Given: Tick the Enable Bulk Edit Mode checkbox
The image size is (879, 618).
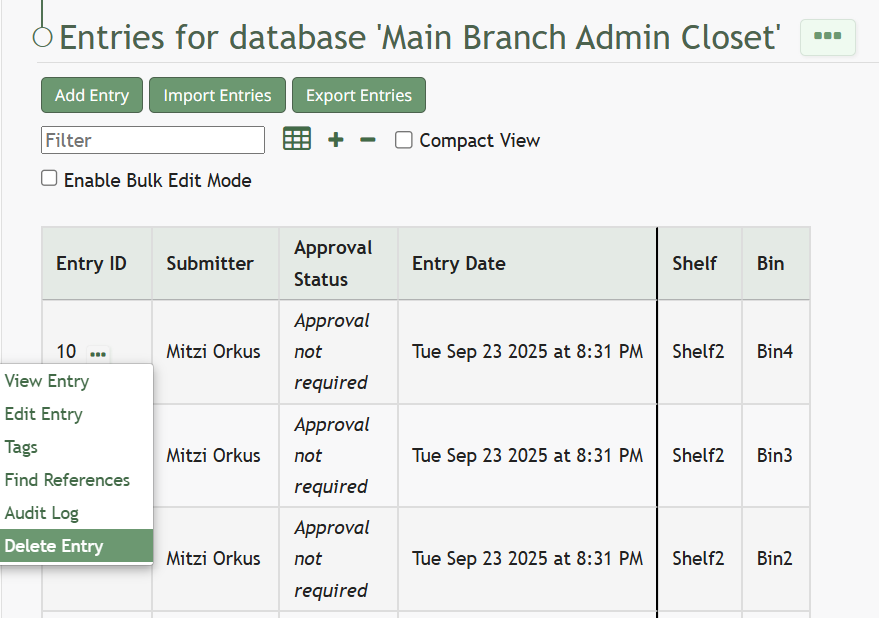Looking at the screenshot, I should coord(49,178).
